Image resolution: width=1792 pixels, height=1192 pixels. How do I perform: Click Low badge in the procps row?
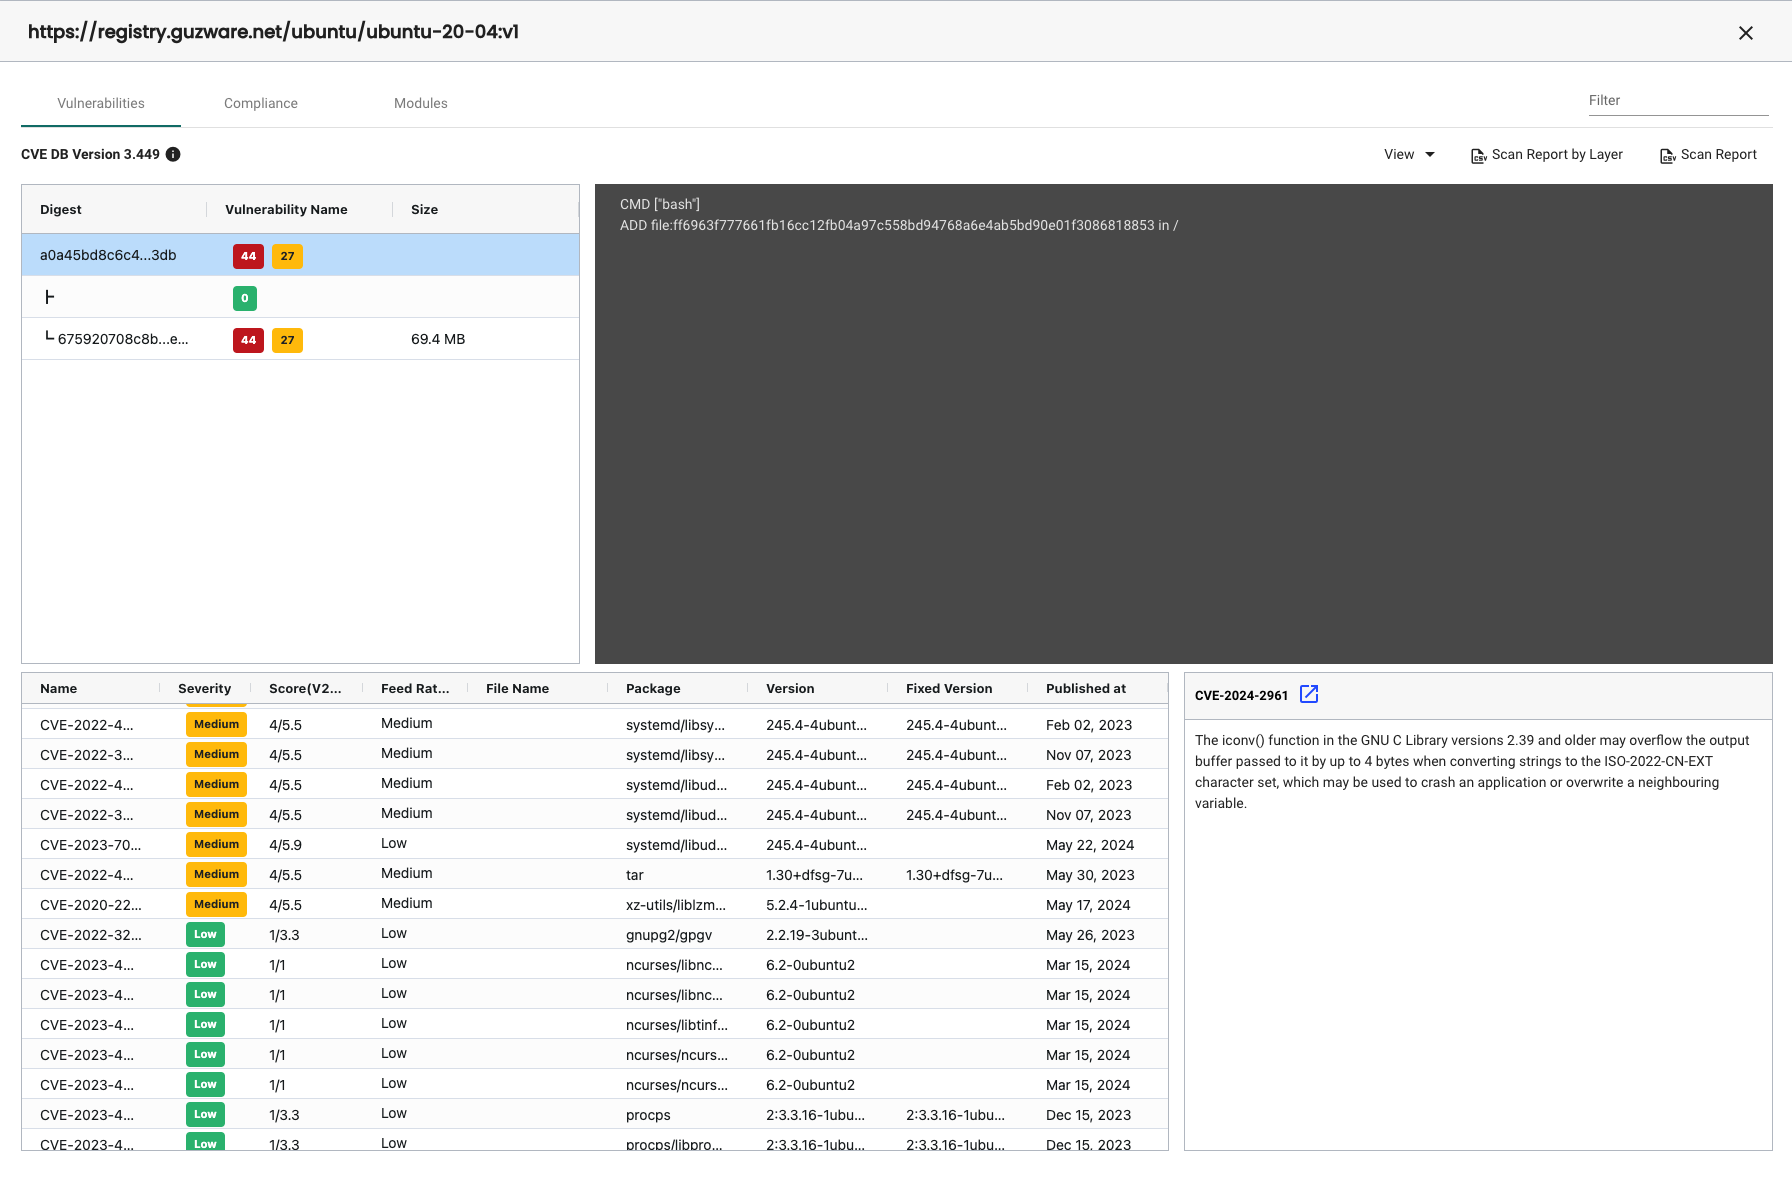pos(205,1114)
